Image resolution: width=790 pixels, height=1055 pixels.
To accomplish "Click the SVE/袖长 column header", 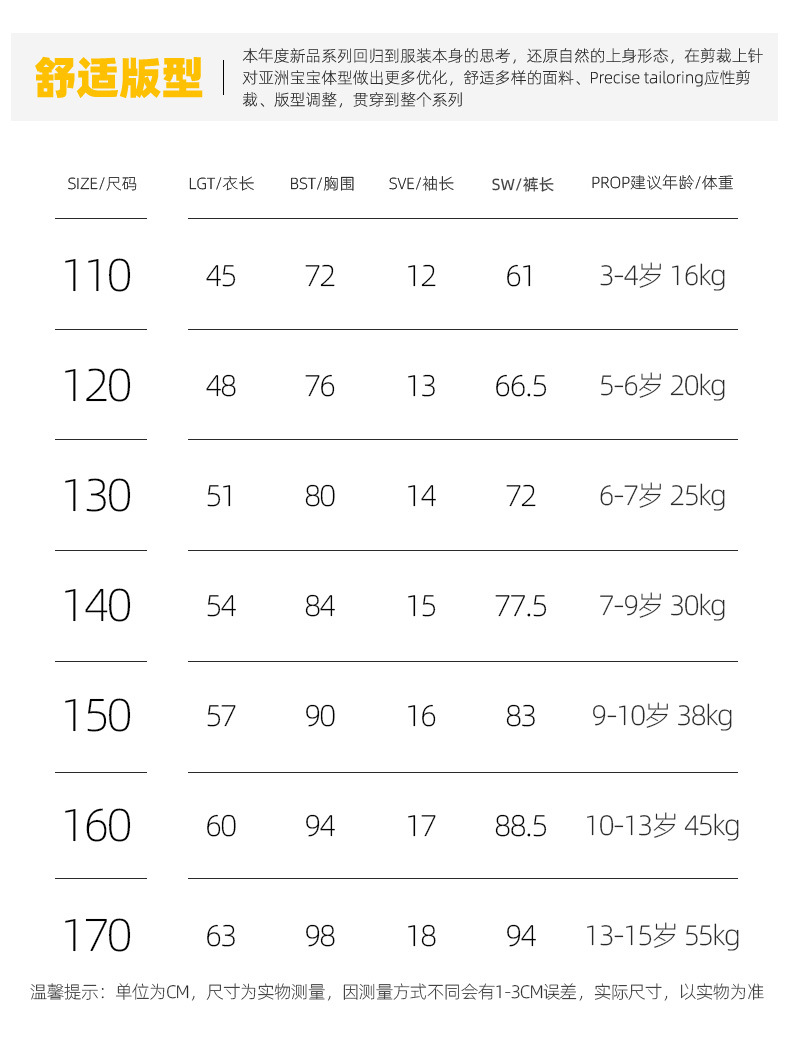I will click(x=421, y=184).
